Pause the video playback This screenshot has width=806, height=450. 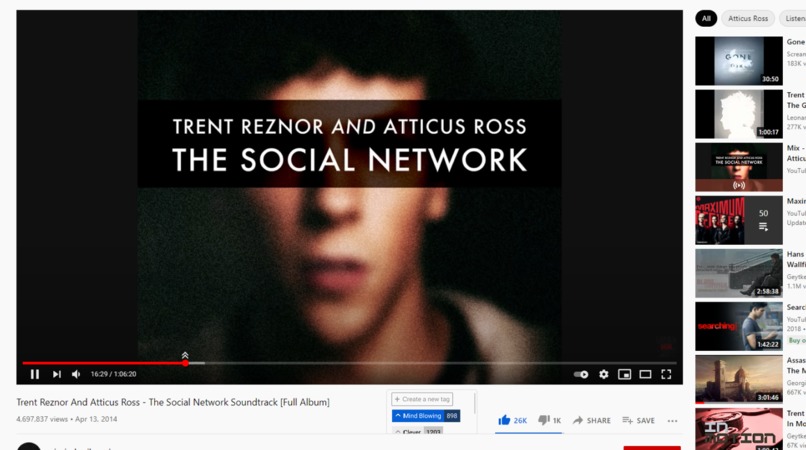(34, 374)
